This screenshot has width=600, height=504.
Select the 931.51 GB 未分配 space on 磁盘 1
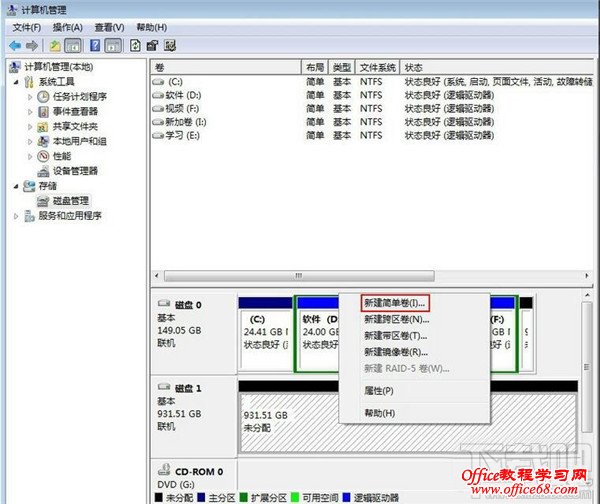tap(408, 417)
